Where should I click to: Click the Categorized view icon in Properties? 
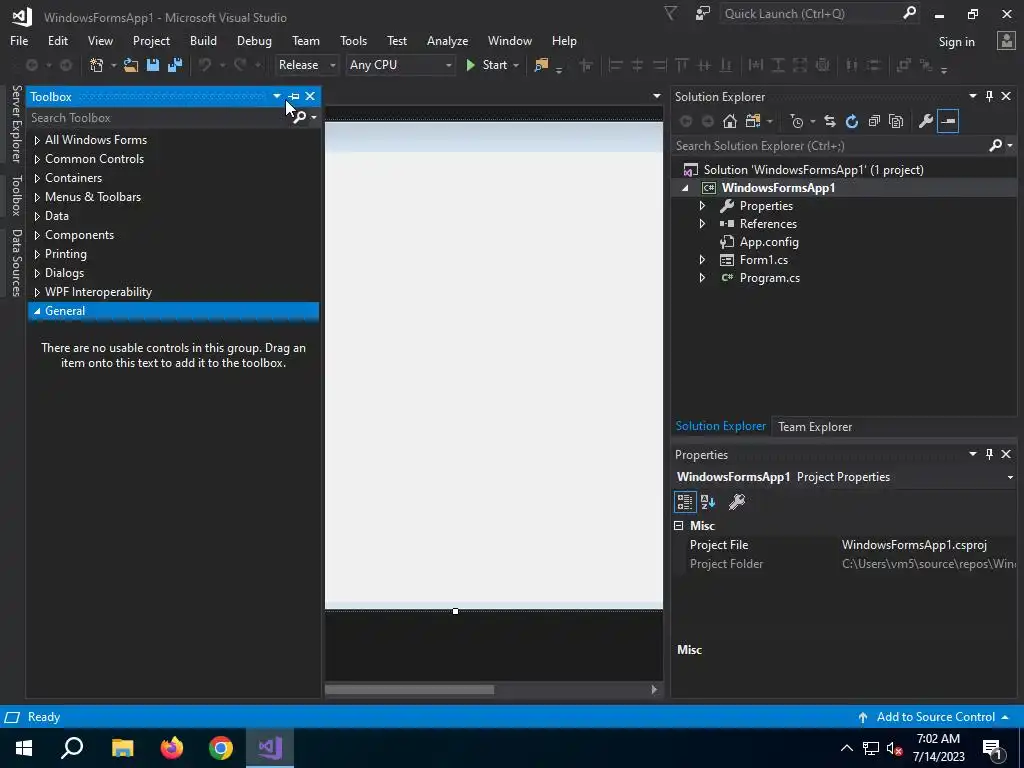pos(684,502)
